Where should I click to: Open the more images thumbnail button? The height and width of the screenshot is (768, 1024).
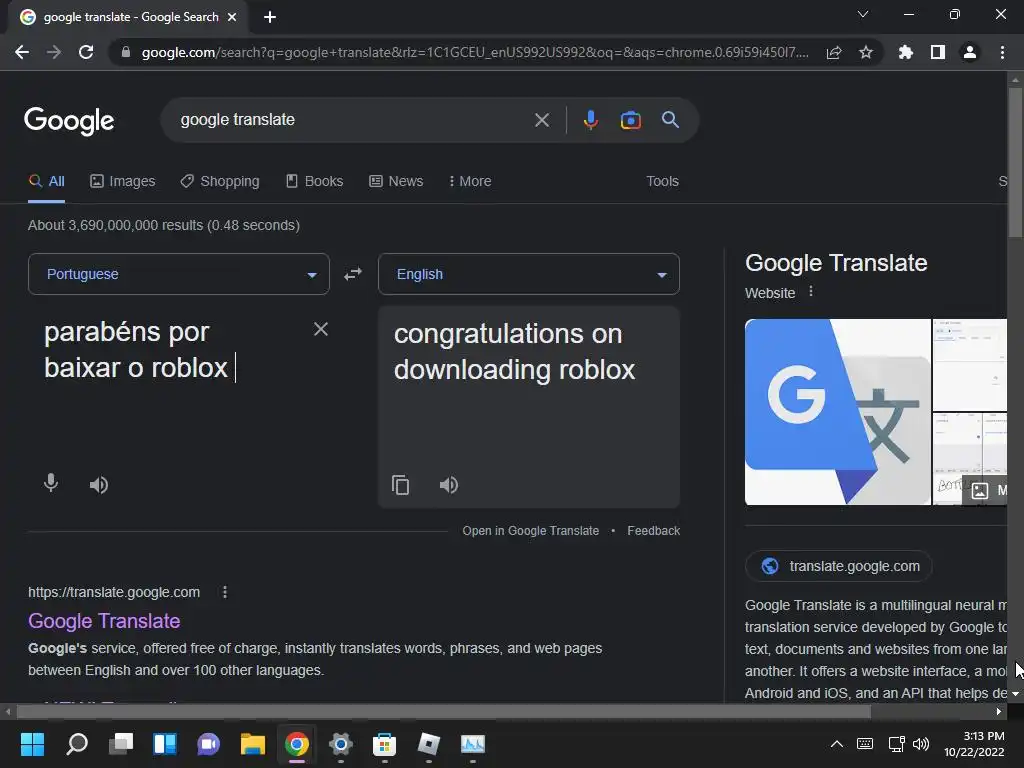coord(985,490)
